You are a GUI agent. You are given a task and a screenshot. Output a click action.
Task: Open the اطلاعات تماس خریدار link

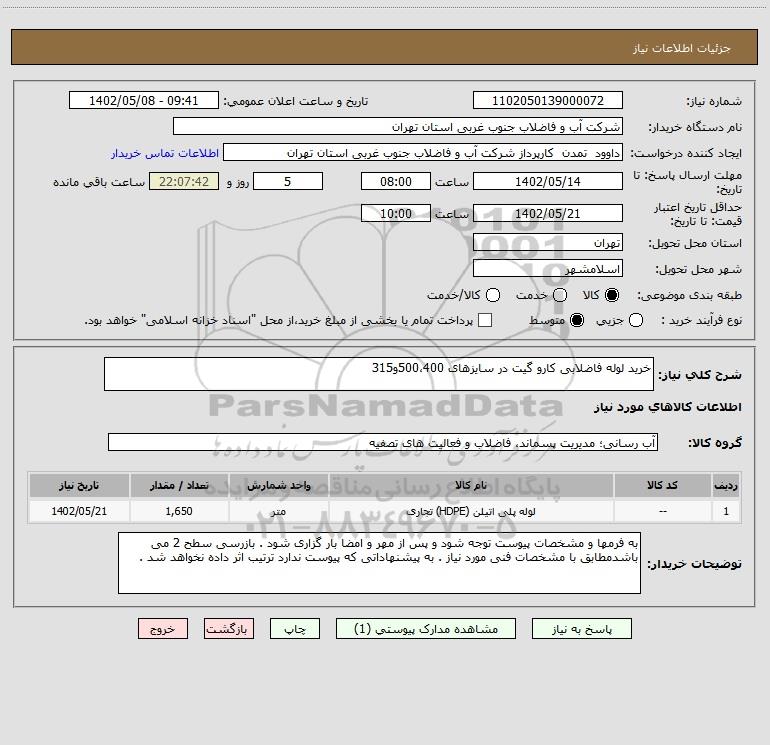click(x=165, y=153)
